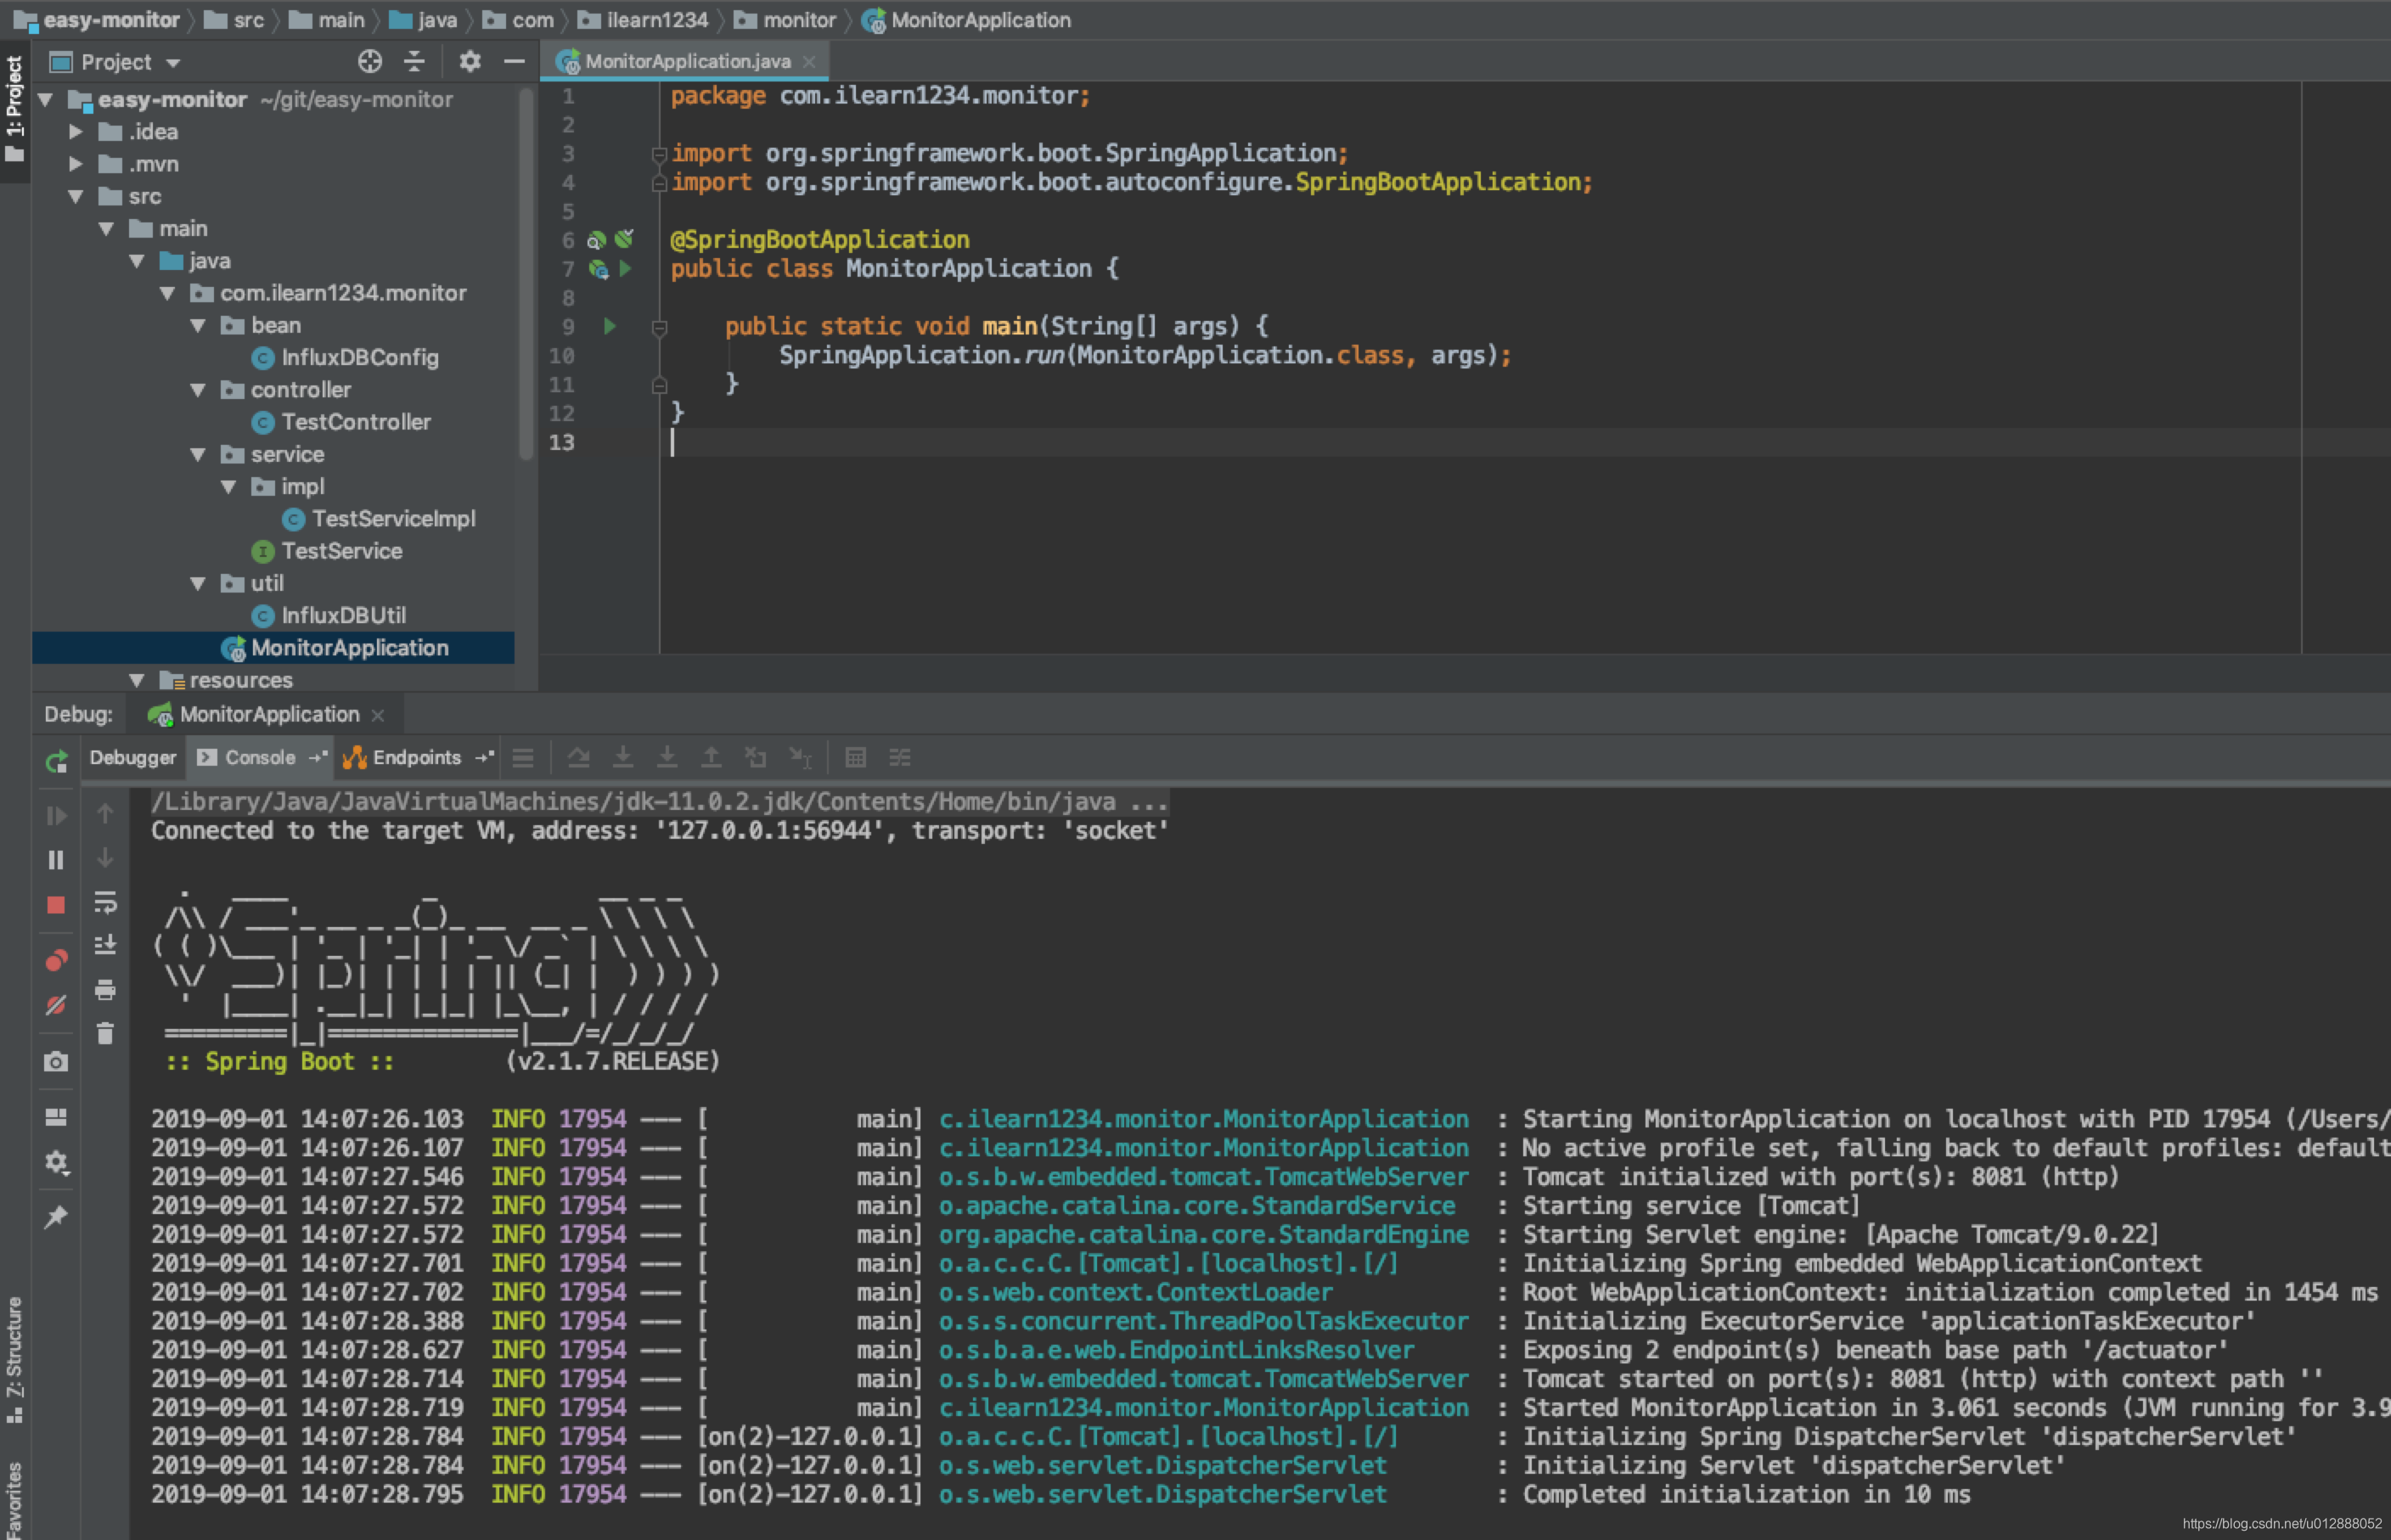Close the MonitorApplication.java editor tab
This screenshot has width=2391, height=1540.
coord(809,62)
